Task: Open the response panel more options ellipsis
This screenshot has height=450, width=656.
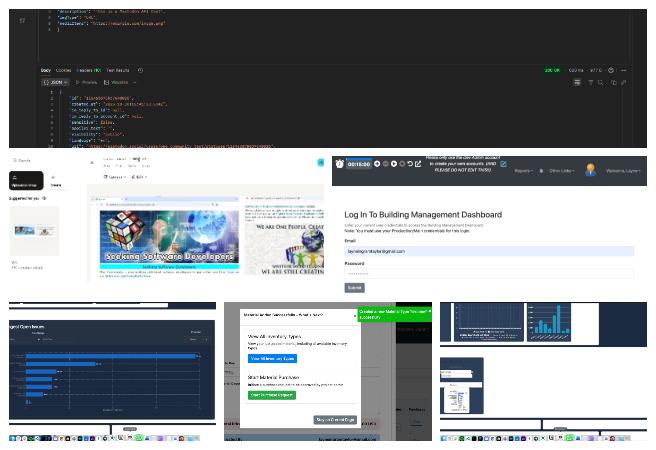Action: pyautogui.click(x=625, y=70)
